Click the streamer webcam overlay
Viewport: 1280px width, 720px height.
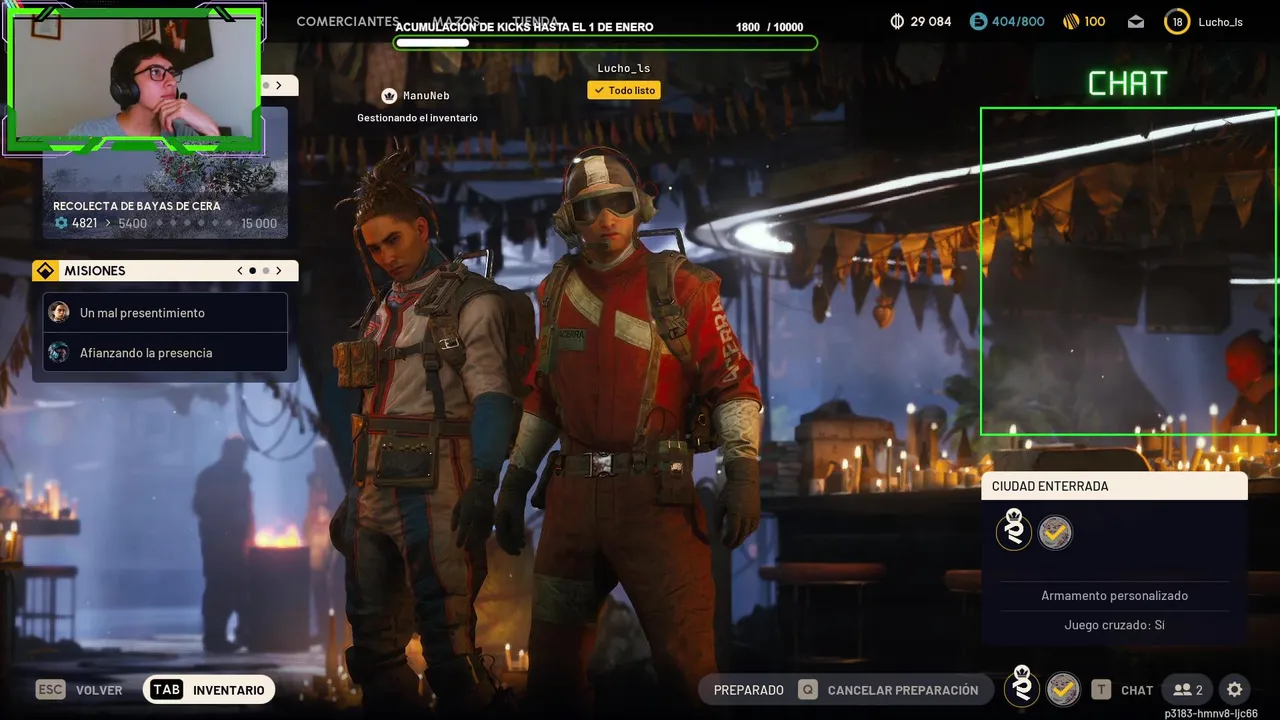135,78
